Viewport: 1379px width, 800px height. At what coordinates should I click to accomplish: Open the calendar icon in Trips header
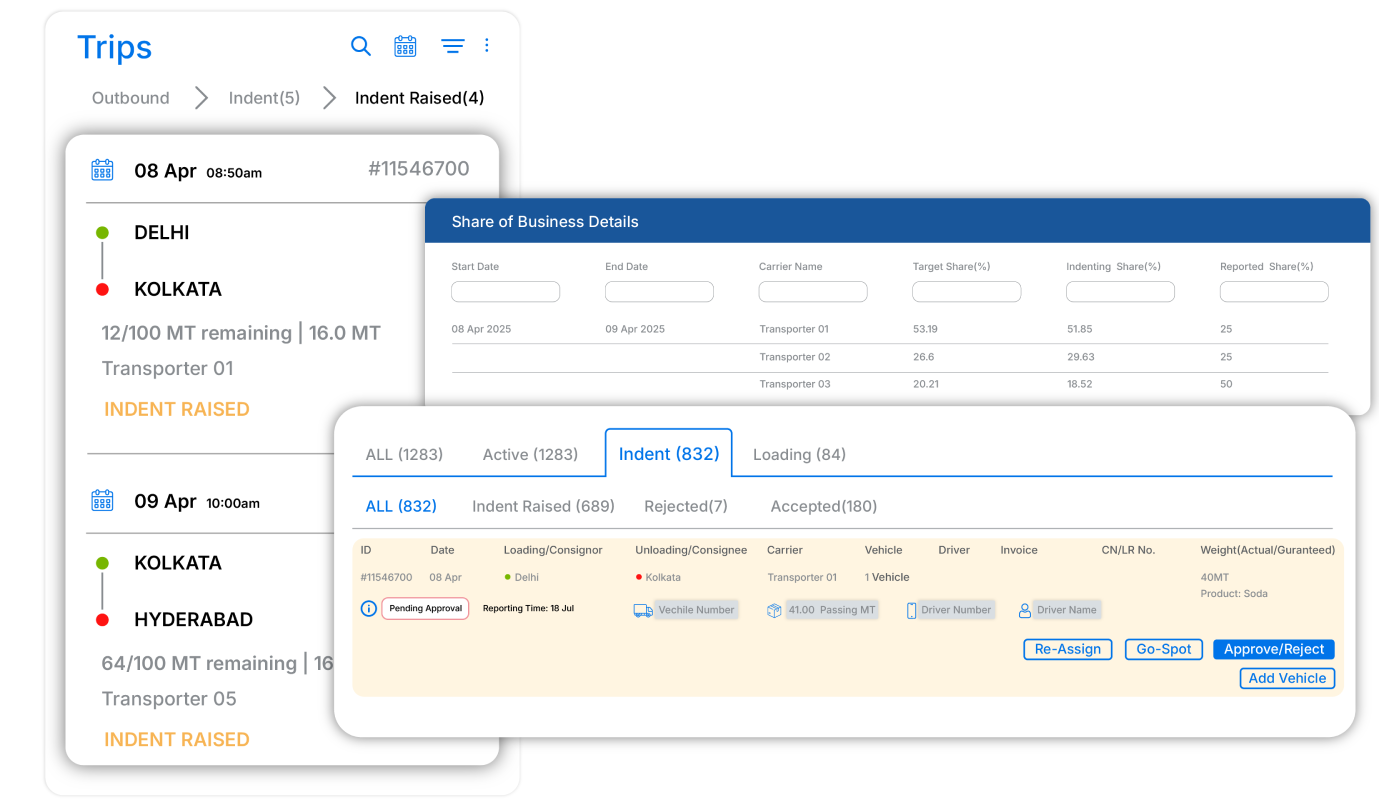[405, 46]
